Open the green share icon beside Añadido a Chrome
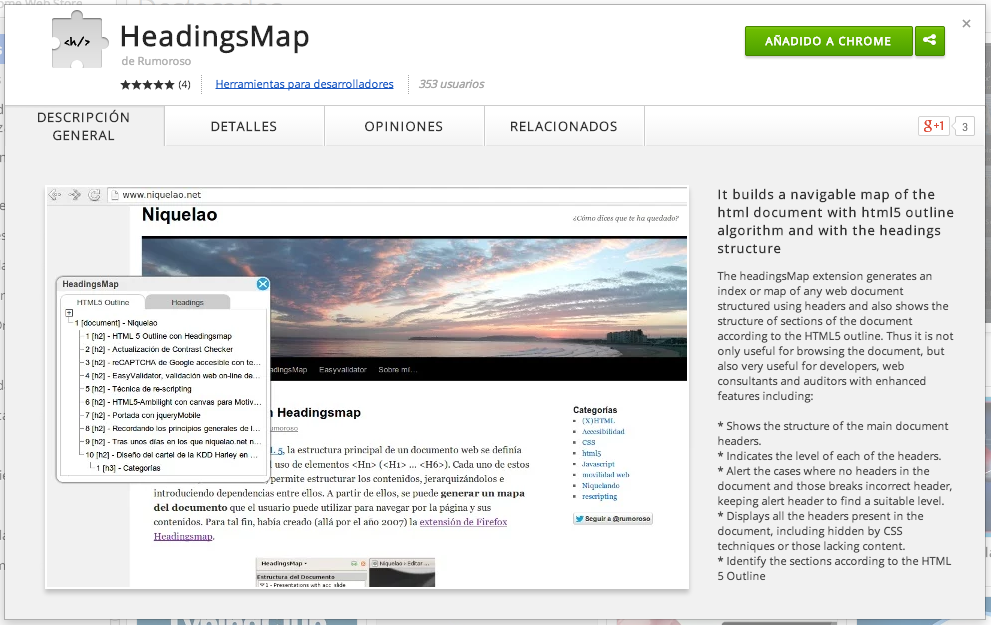991x625 pixels. tap(929, 43)
